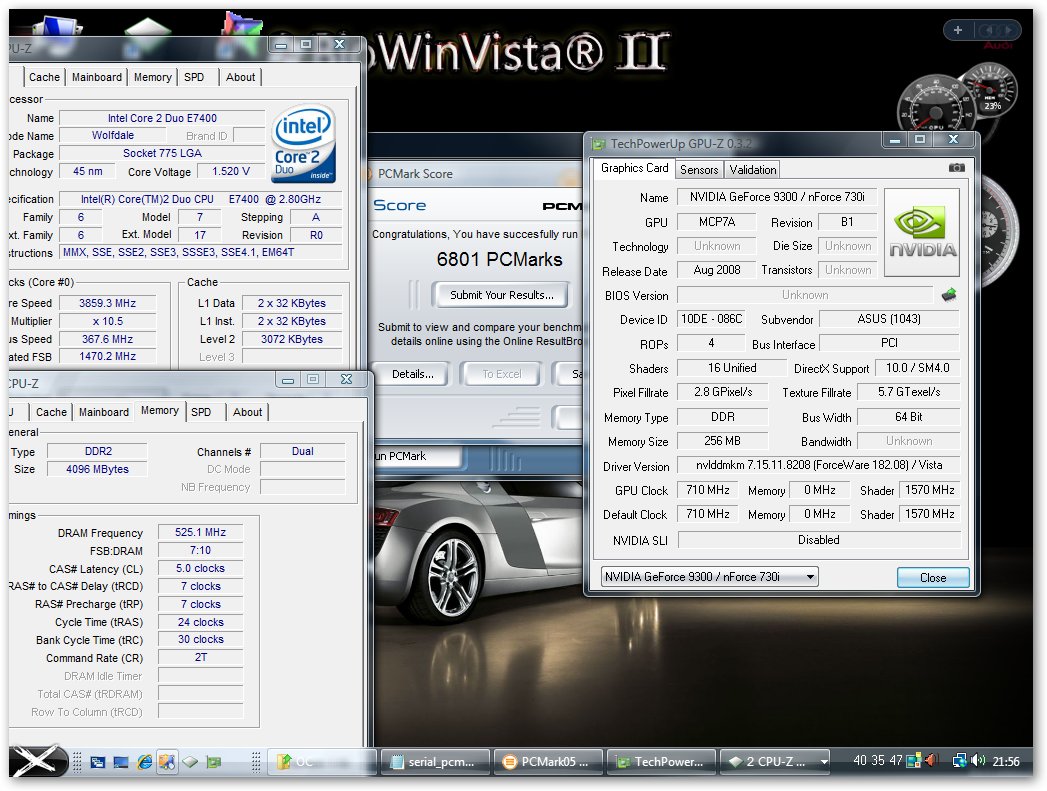This screenshot has height=791, width=1047.
Task: Open About tab in upper CPU-Z window
Action: click(x=240, y=77)
